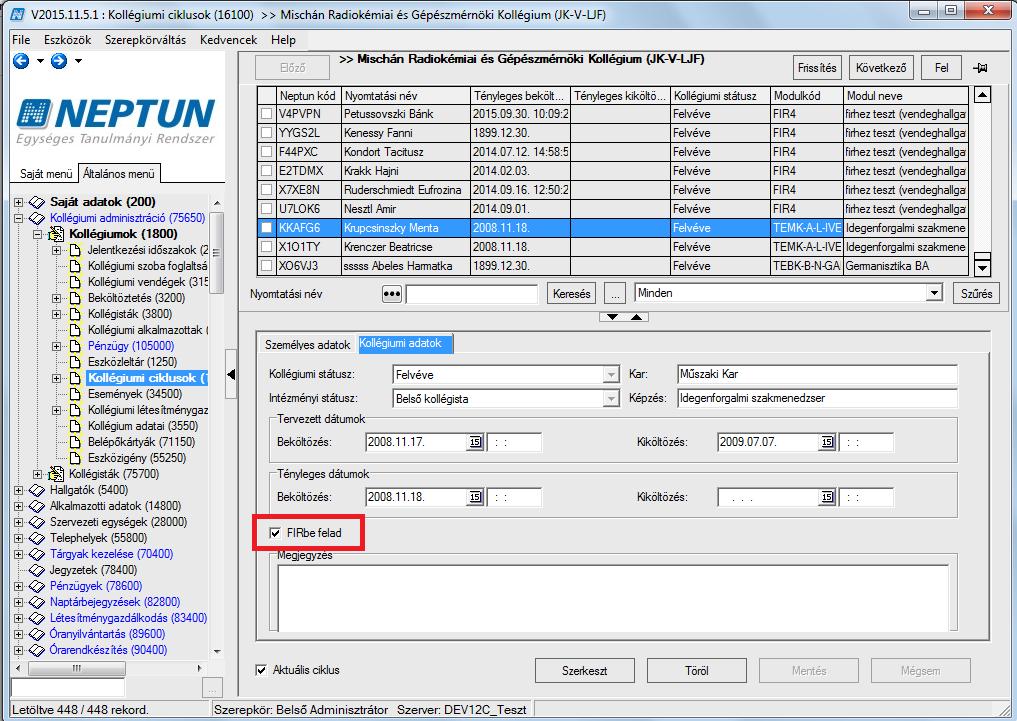Check the row checkbox for XO6VJ3
The height and width of the screenshot is (721, 1017).
(267, 266)
